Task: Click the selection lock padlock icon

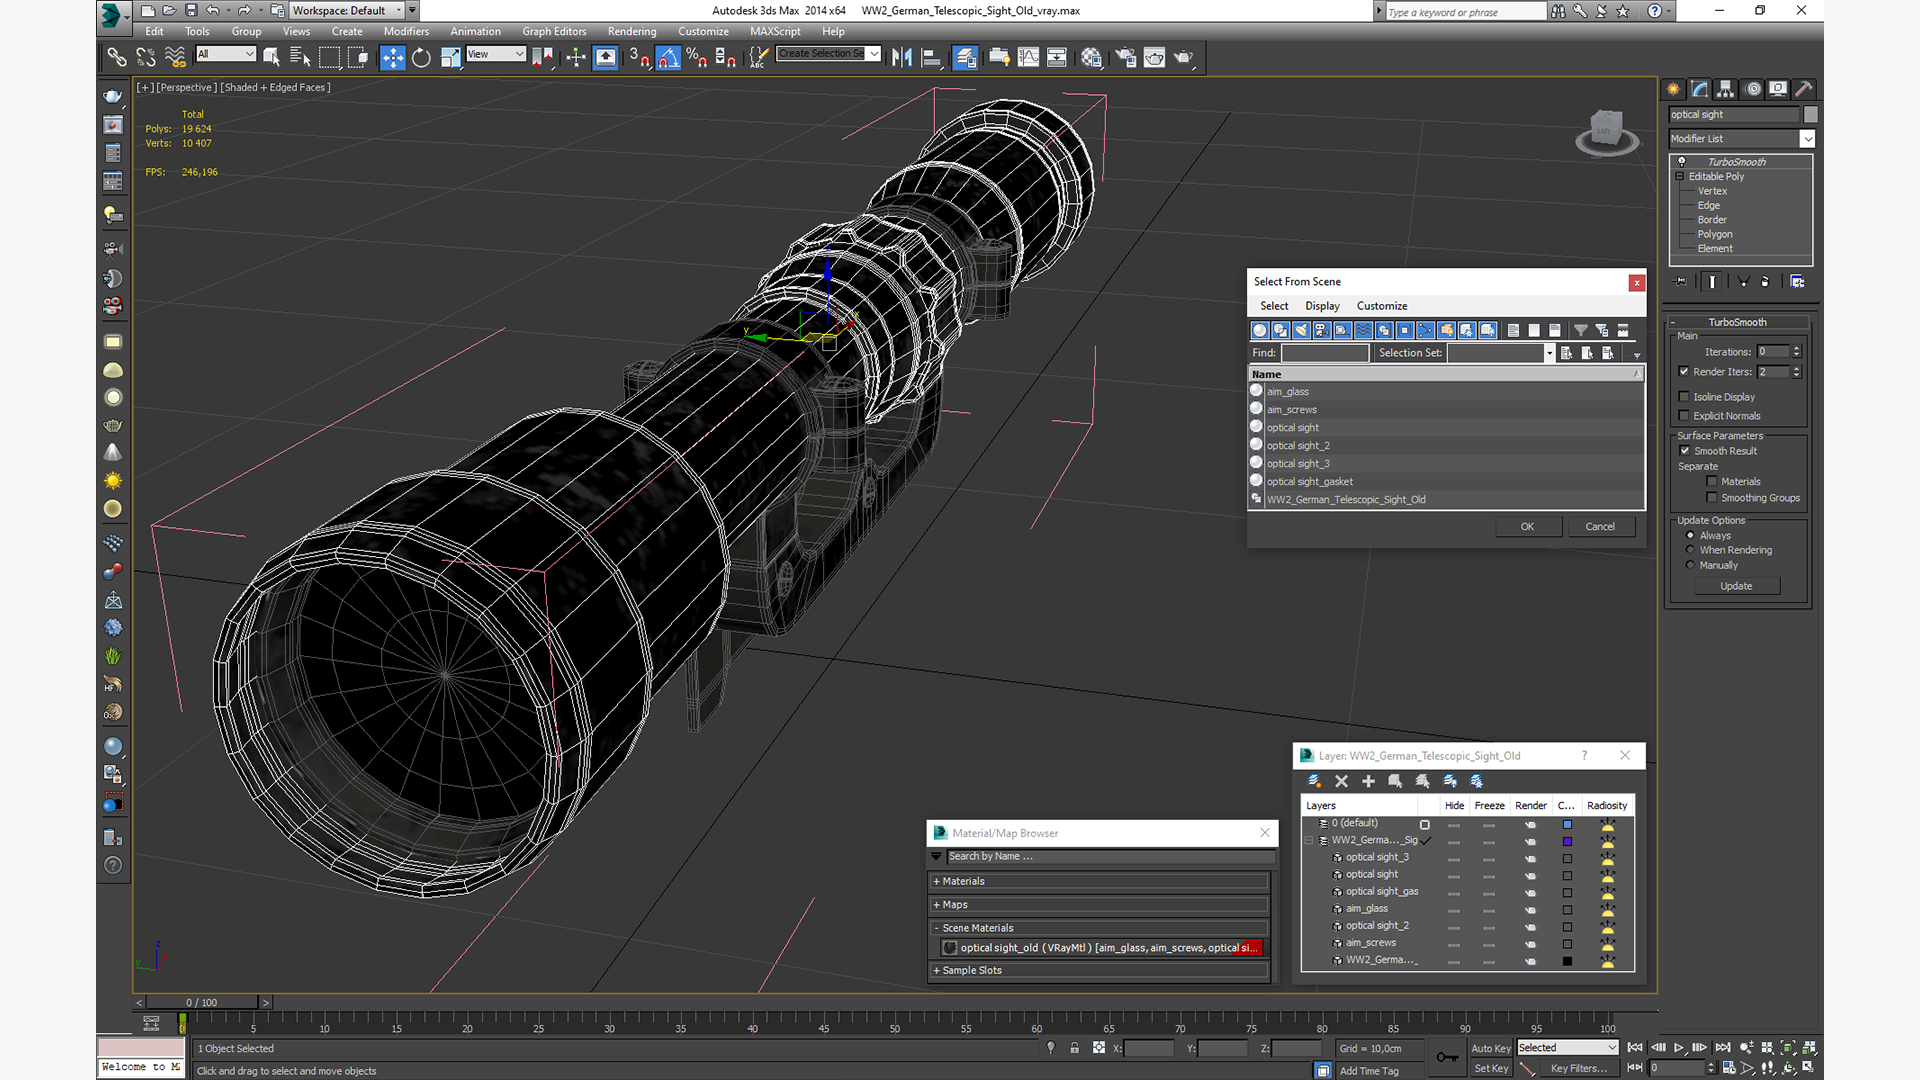Action: (1074, 1048)
